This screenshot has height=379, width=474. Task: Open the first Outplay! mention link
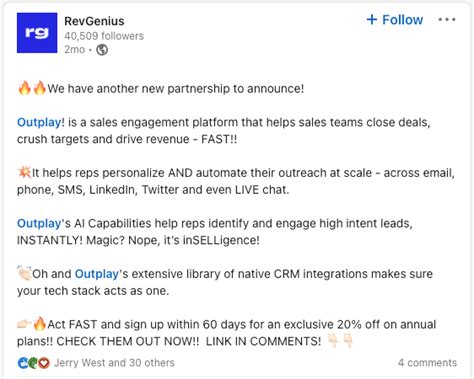pos(41,122)
